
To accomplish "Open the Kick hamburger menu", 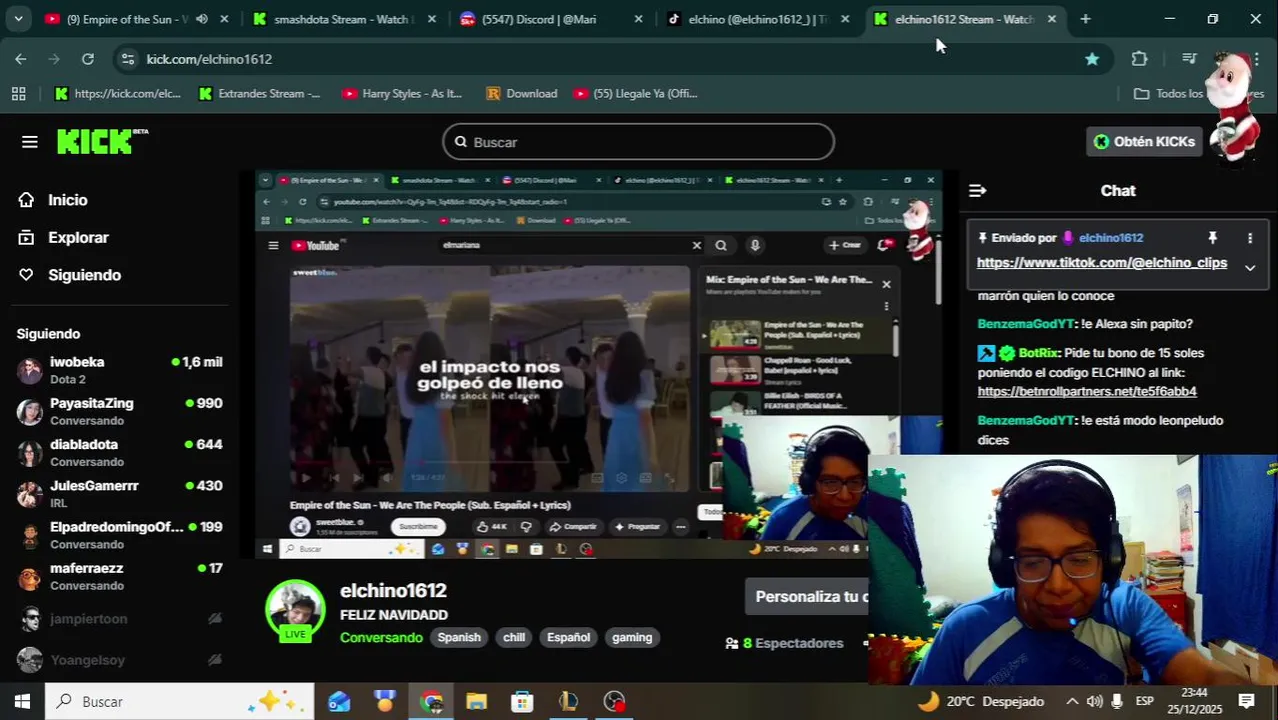I will 29,142.
